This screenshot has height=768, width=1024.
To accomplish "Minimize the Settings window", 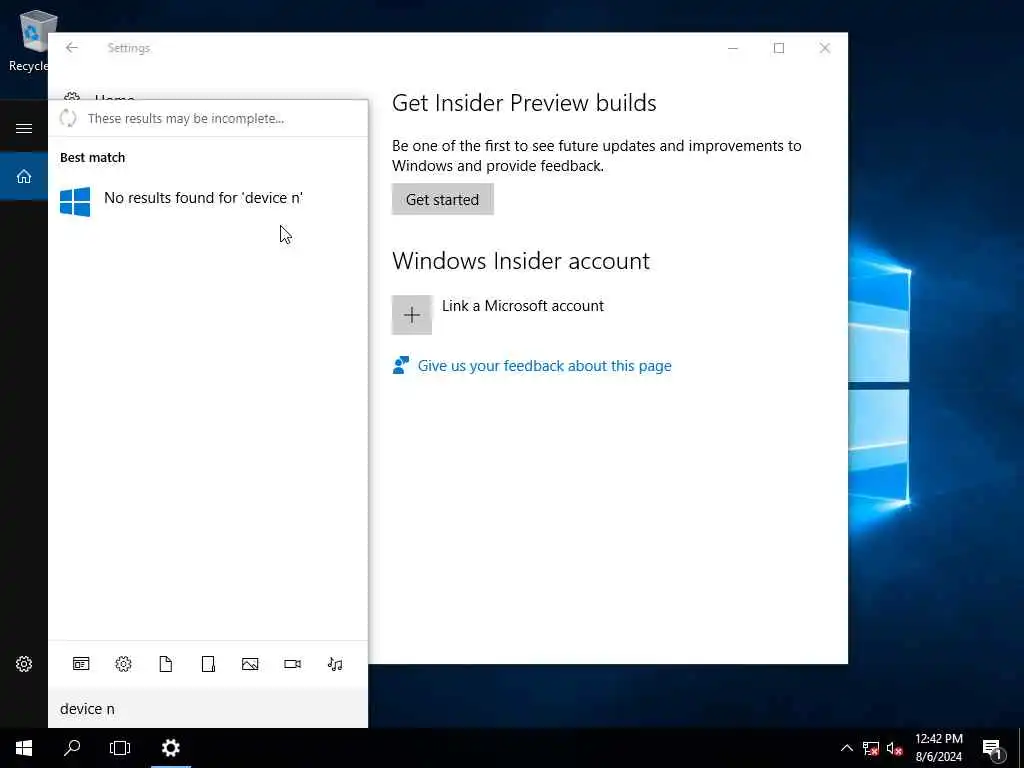I will pyautogui.click(x=733, y=48).
